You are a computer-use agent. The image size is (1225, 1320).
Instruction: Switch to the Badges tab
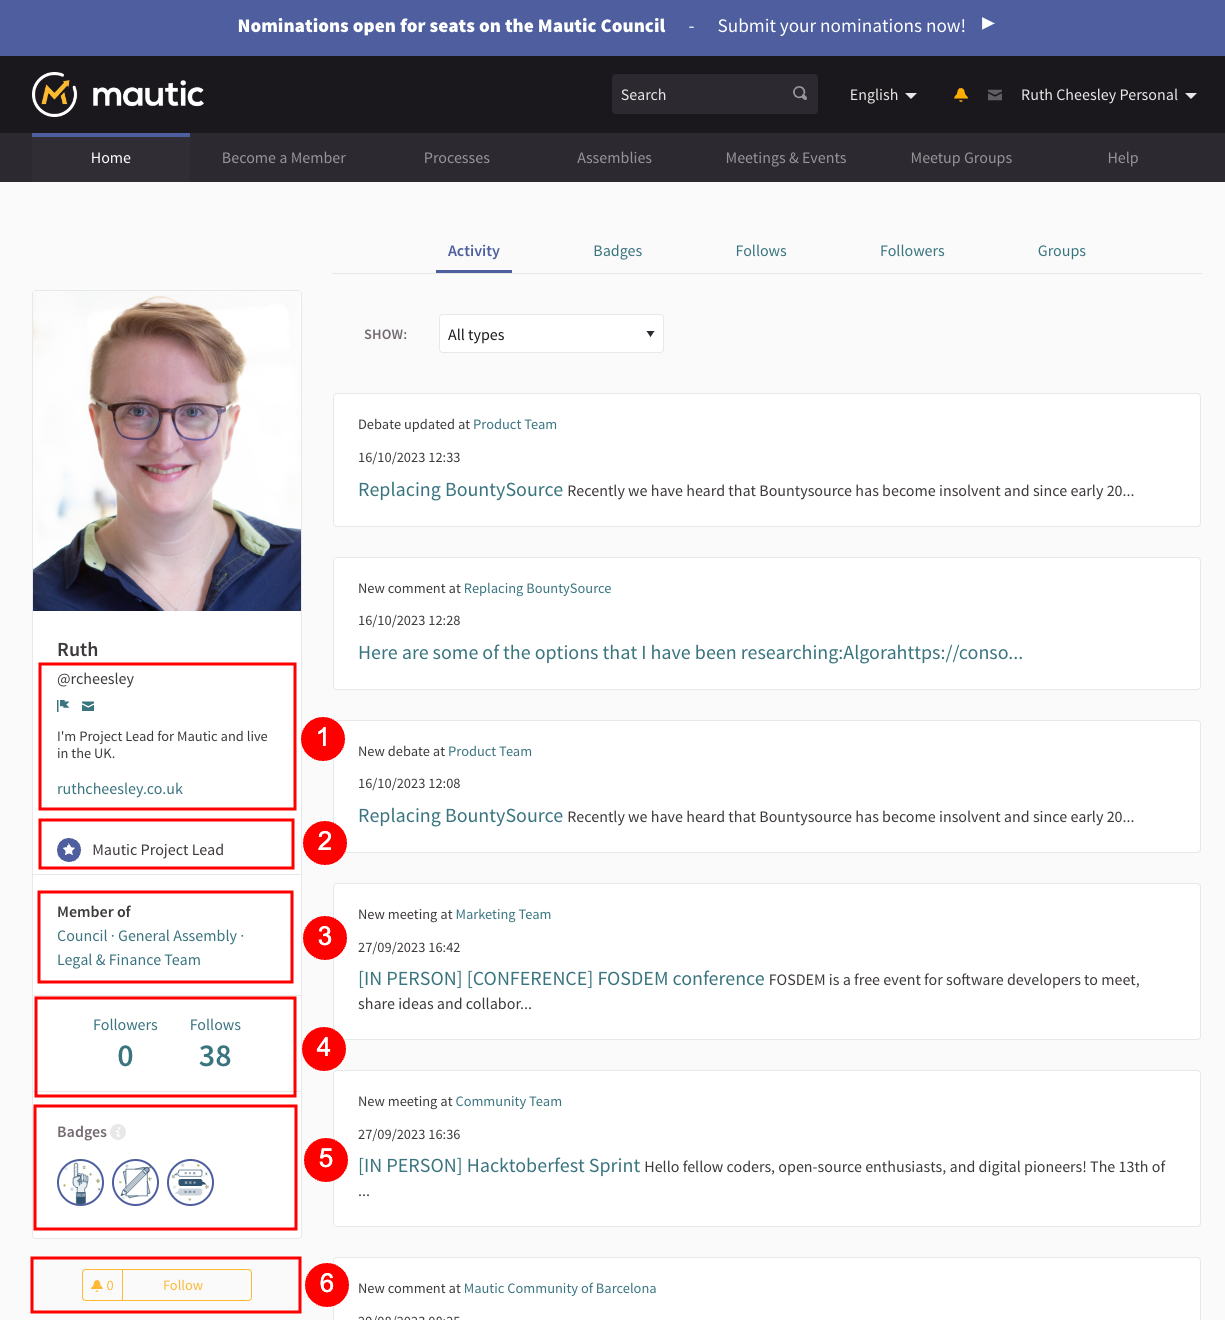coord(617,251)
